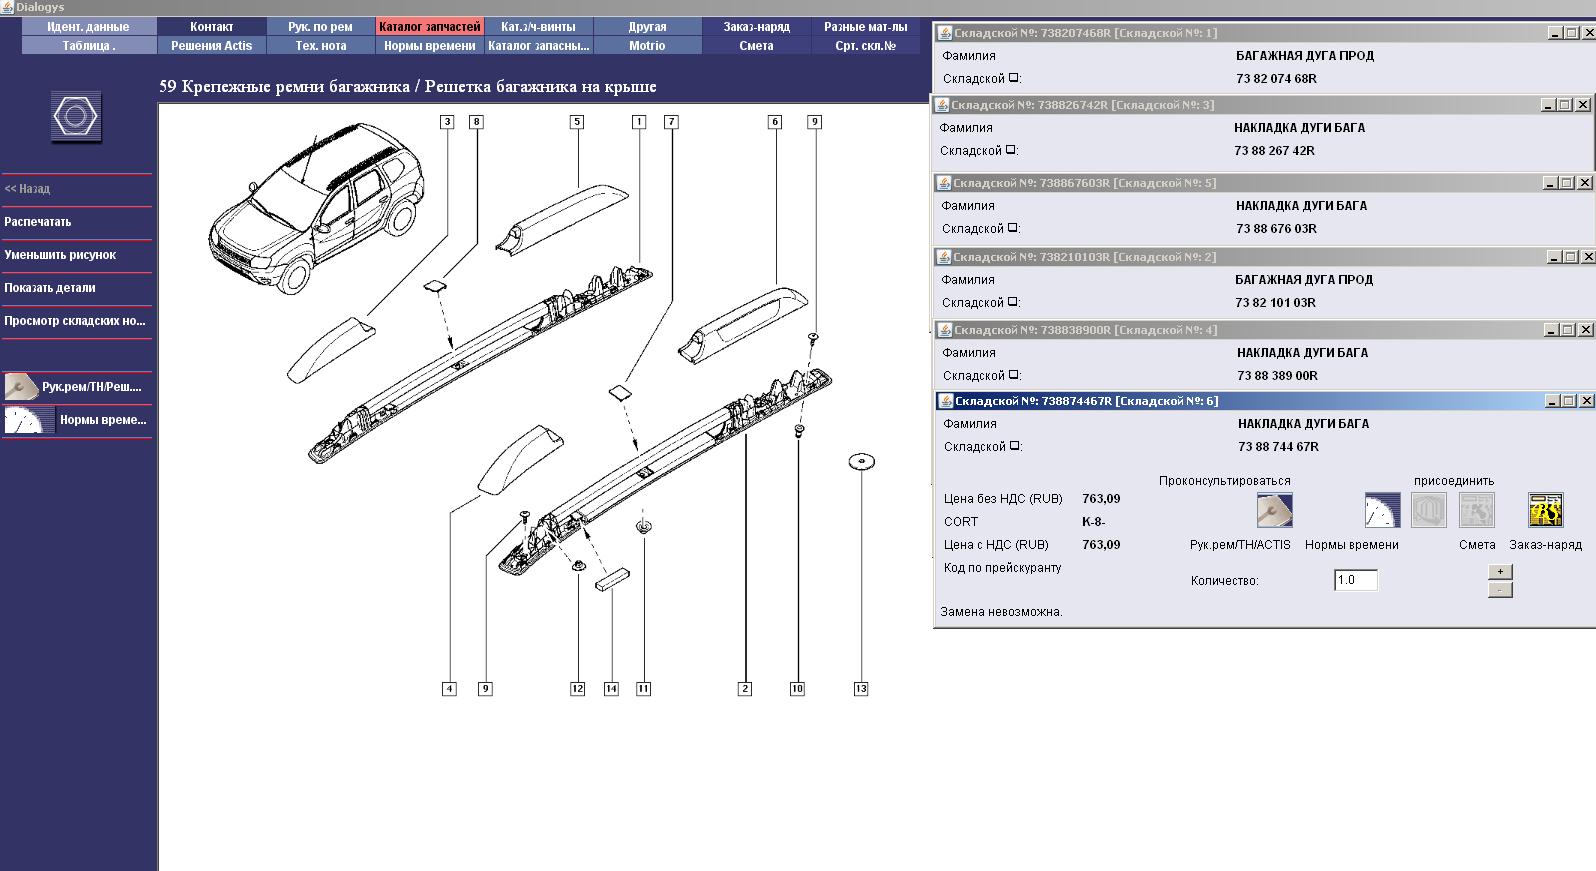Open the repair manual wrench icon in part window
This screenshot has height=871, width=1596.
1275,510
